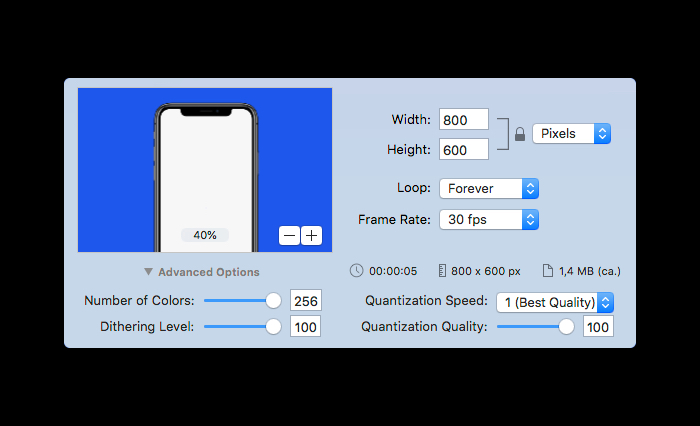The image size is (700, 426).
Task: Click the Frame Rate label
Action: pyautogui.click(x=394, y=220)
